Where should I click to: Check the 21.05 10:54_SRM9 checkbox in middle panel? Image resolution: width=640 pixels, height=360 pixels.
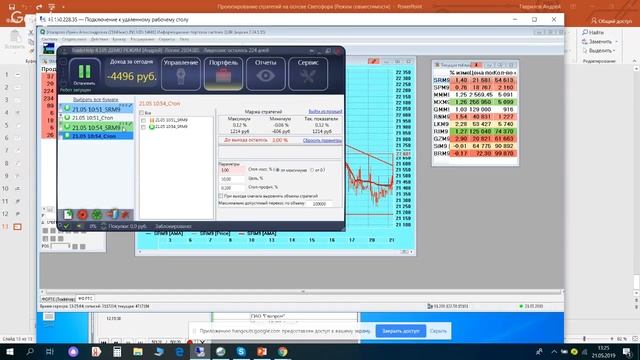(x=143, y=127)
